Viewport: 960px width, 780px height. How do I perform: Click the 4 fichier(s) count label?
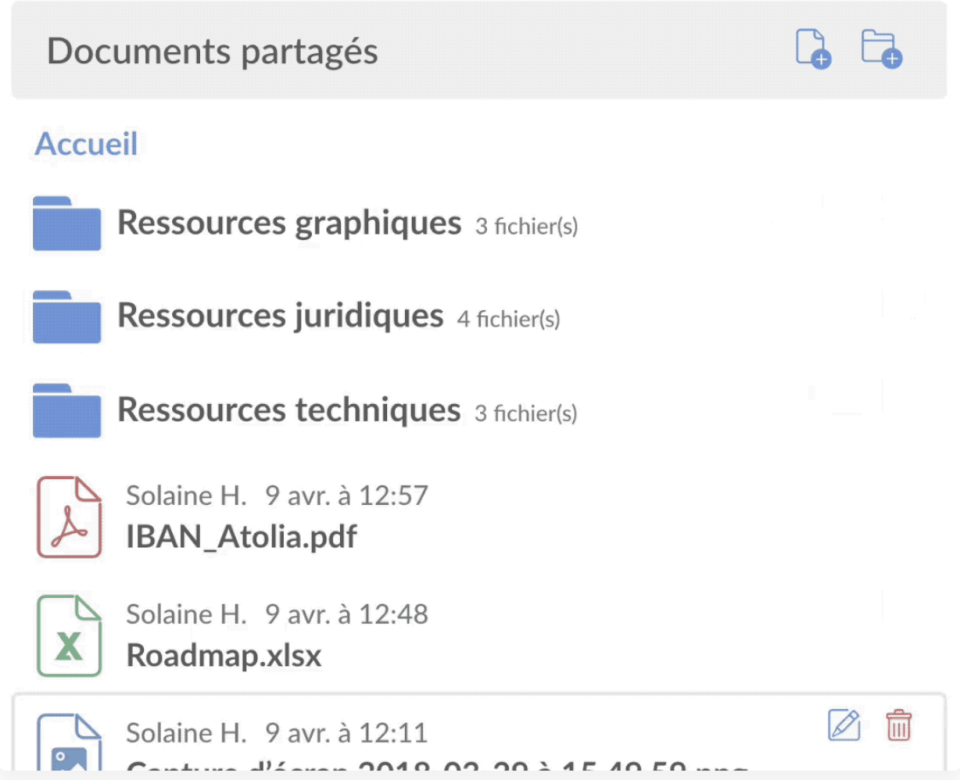tap(509, 319)
